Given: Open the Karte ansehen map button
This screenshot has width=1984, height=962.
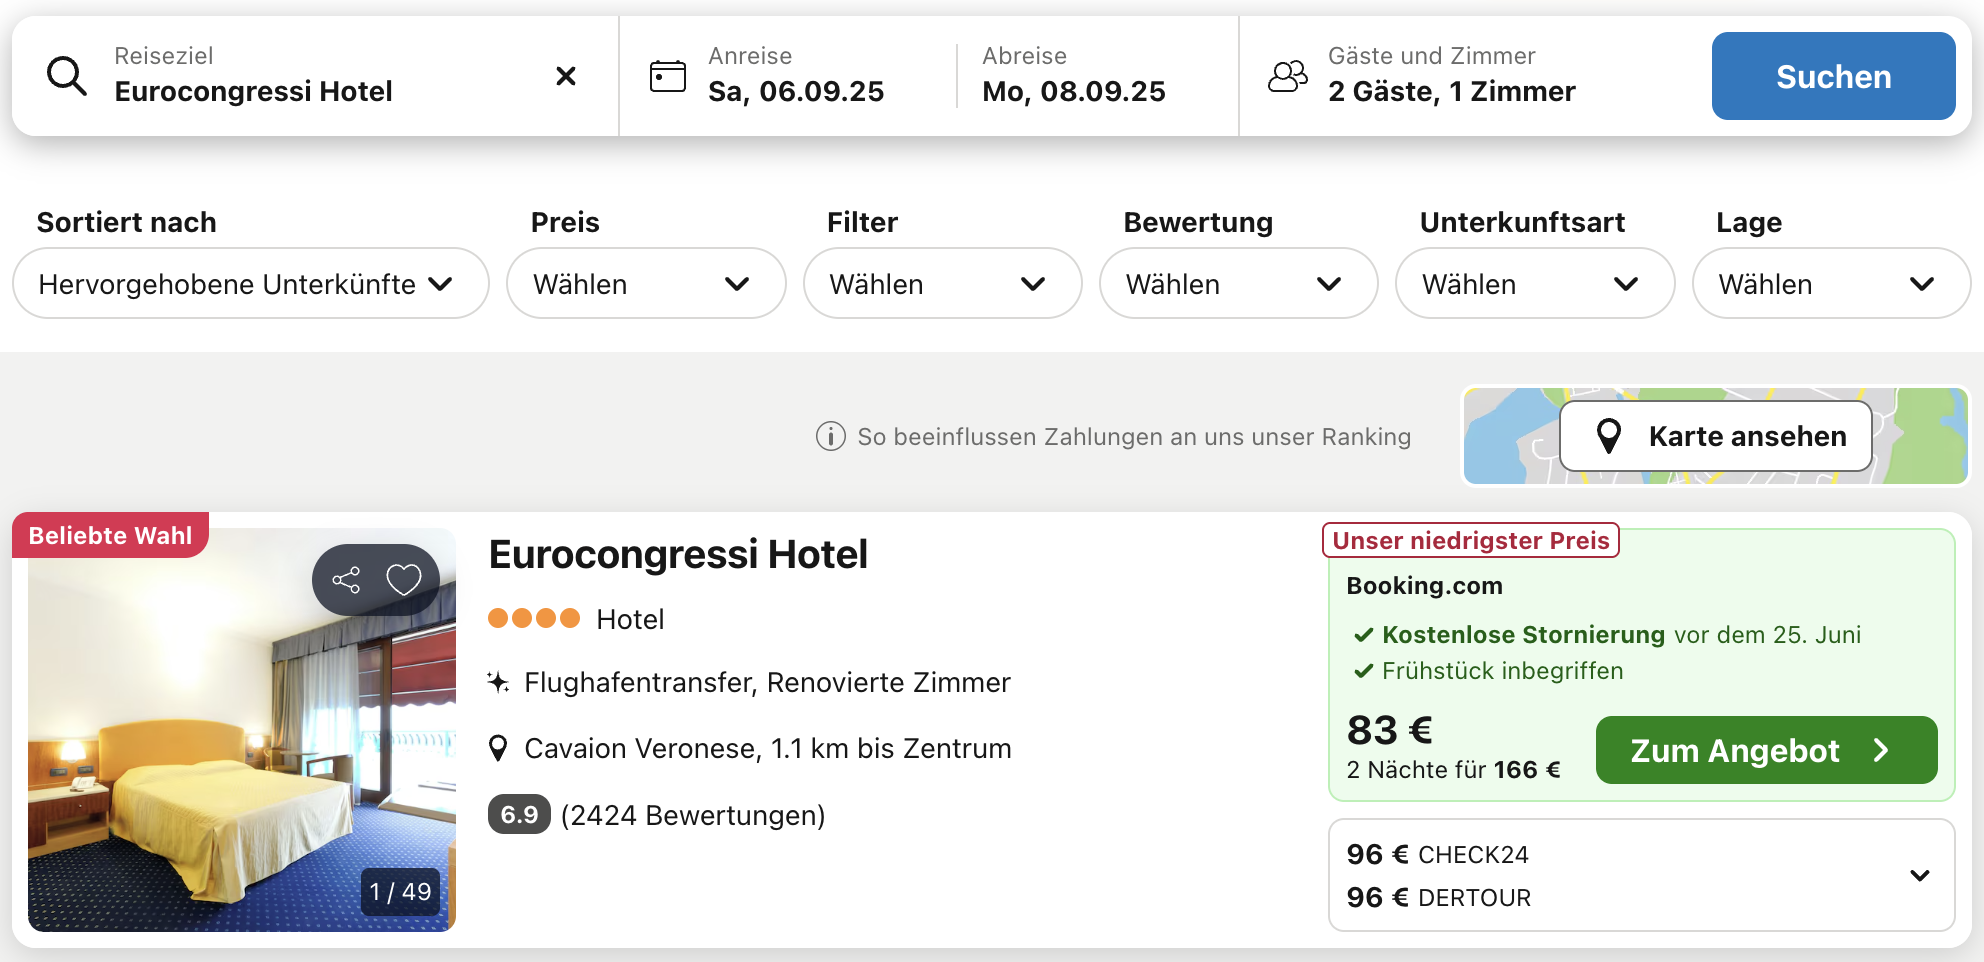Looking at the screenshot, I should pos(1716,436).
